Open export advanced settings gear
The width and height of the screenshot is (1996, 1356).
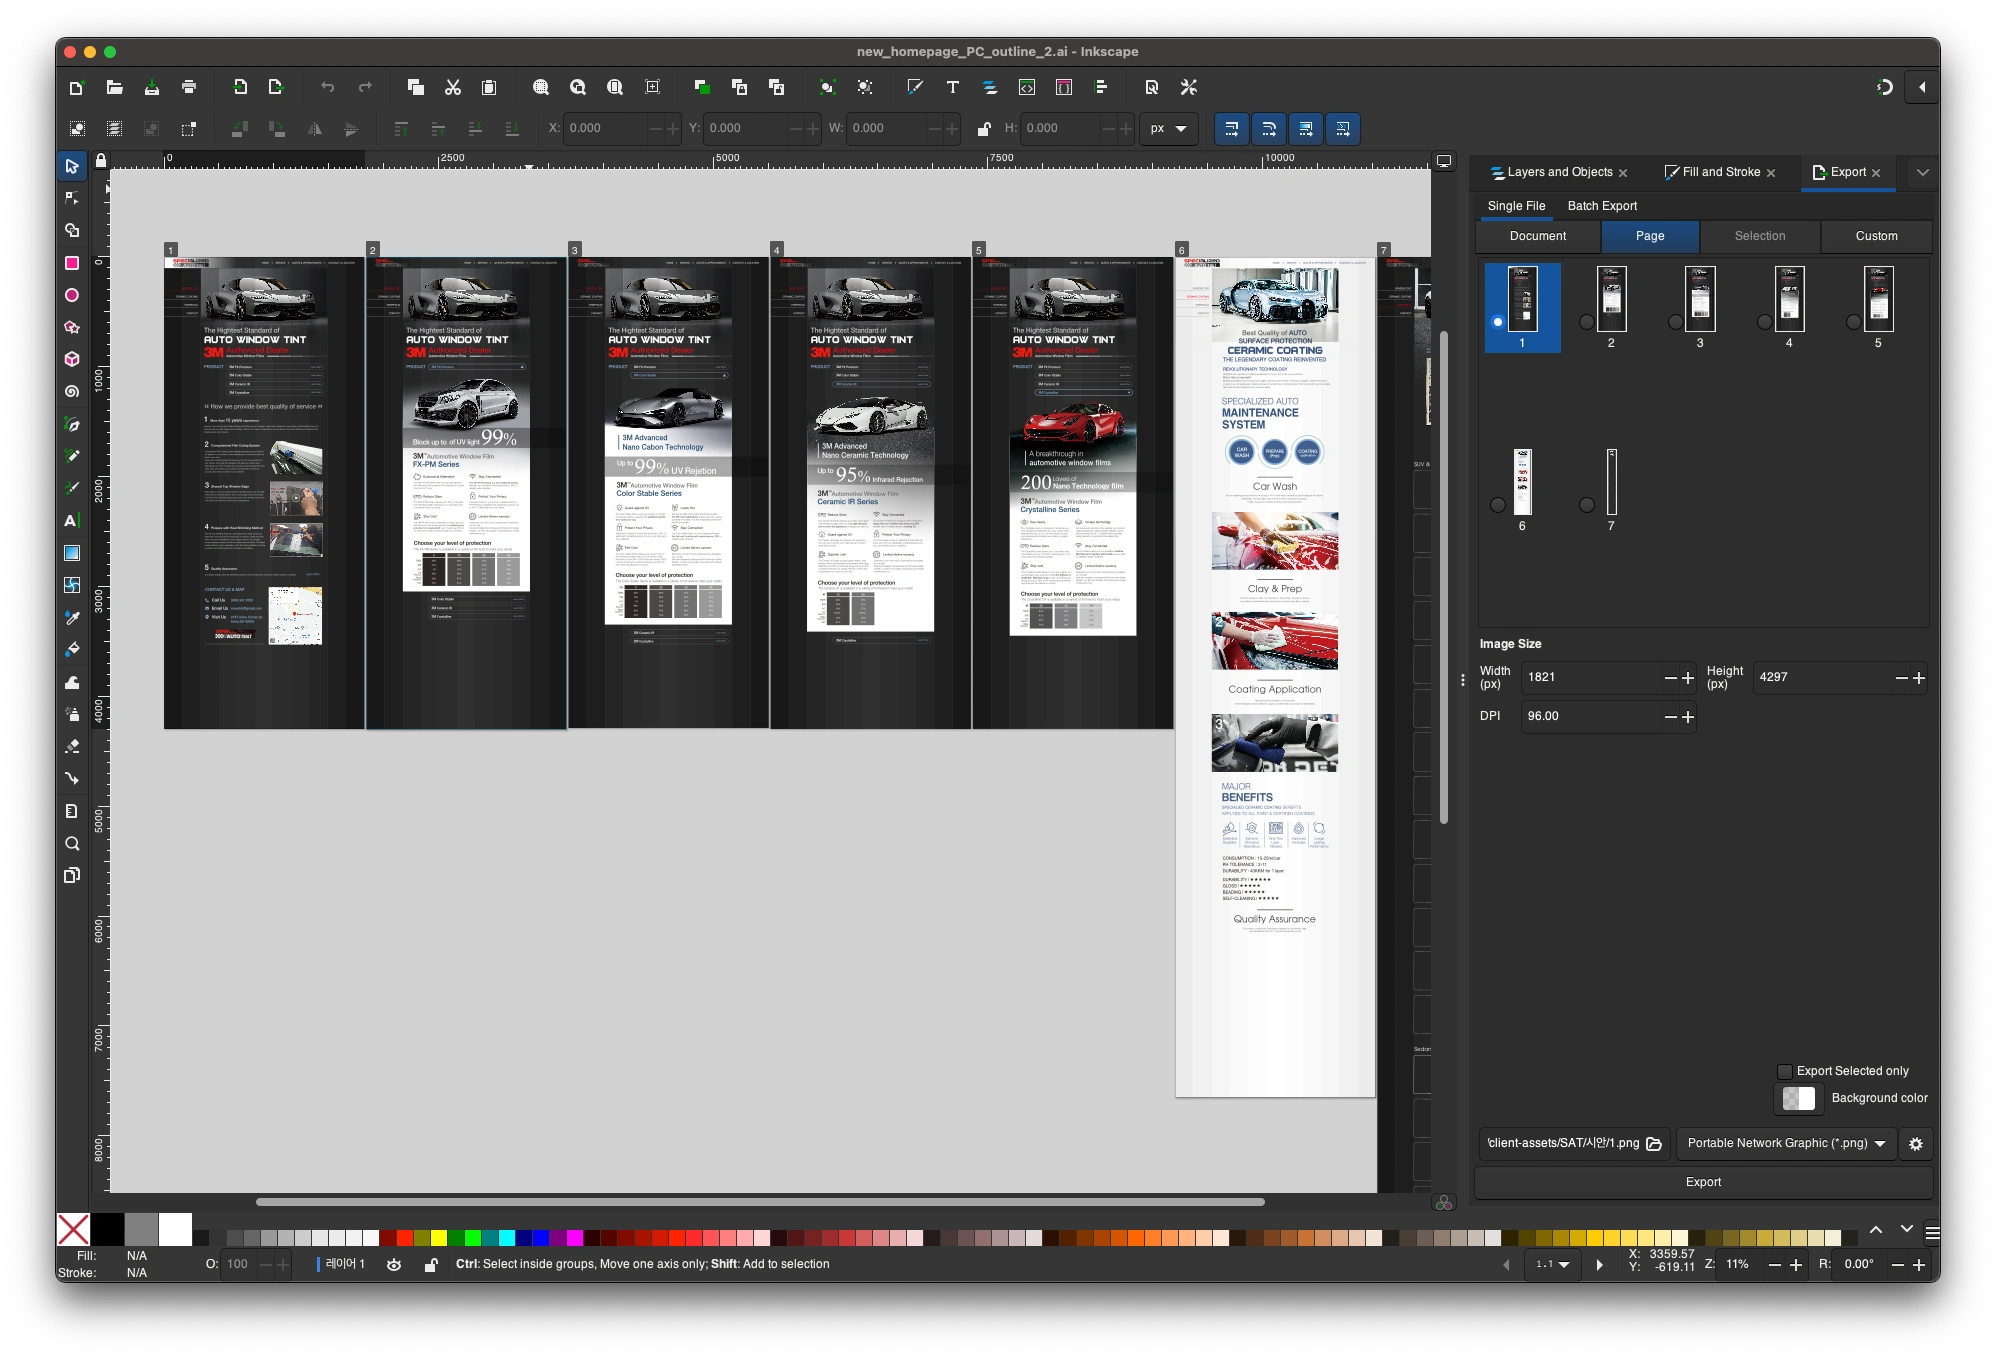pyautogui.click(x=1916, y=1144)
